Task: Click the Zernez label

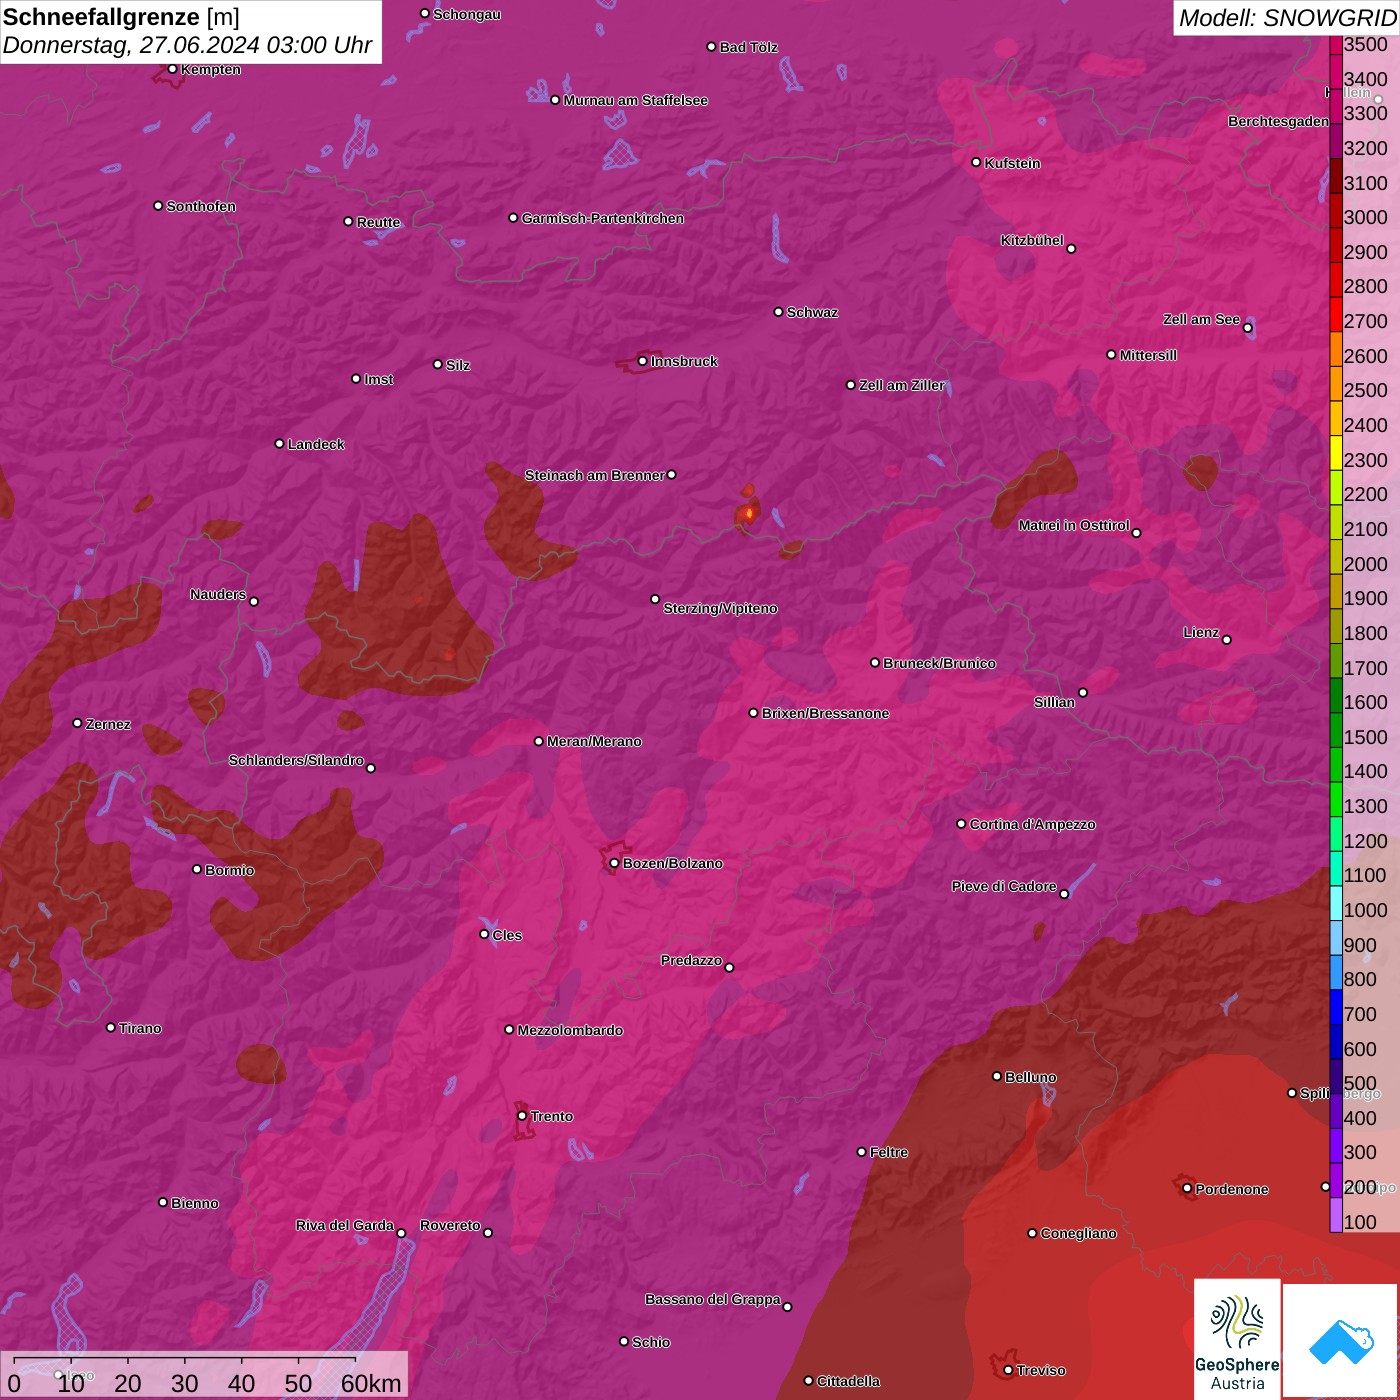Action: [108, 724]
